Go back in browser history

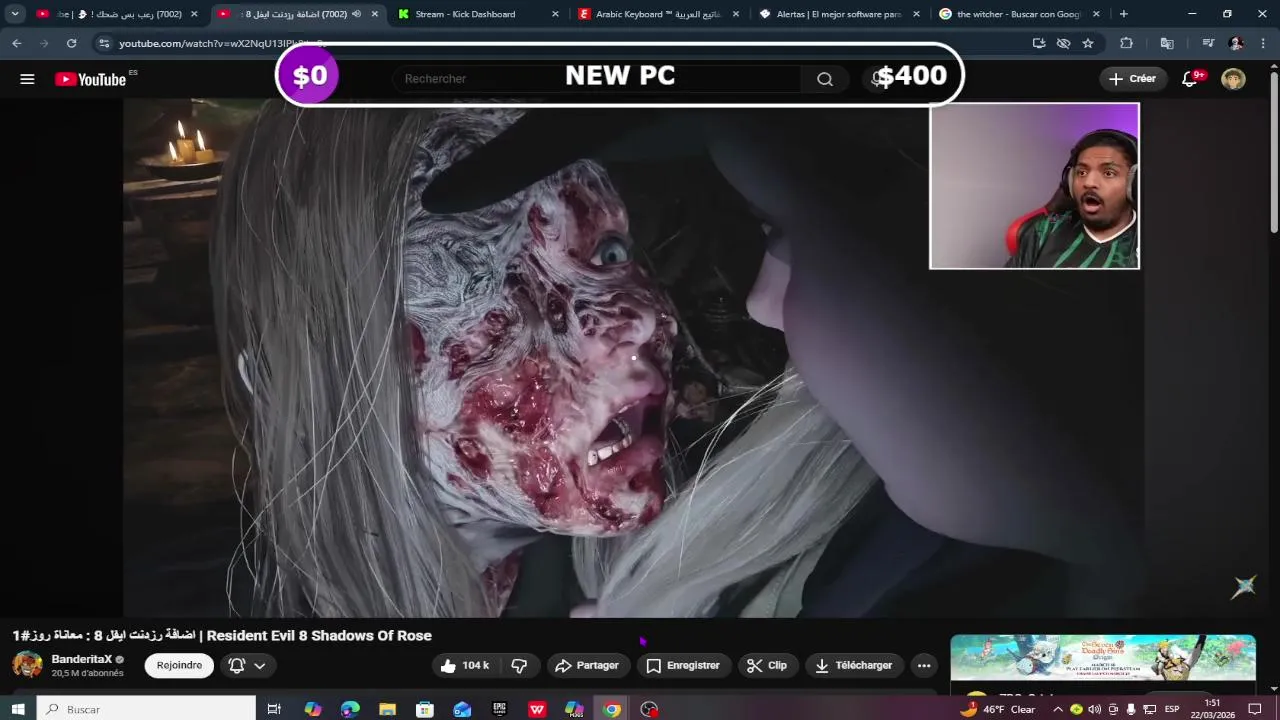coord(17,43)
